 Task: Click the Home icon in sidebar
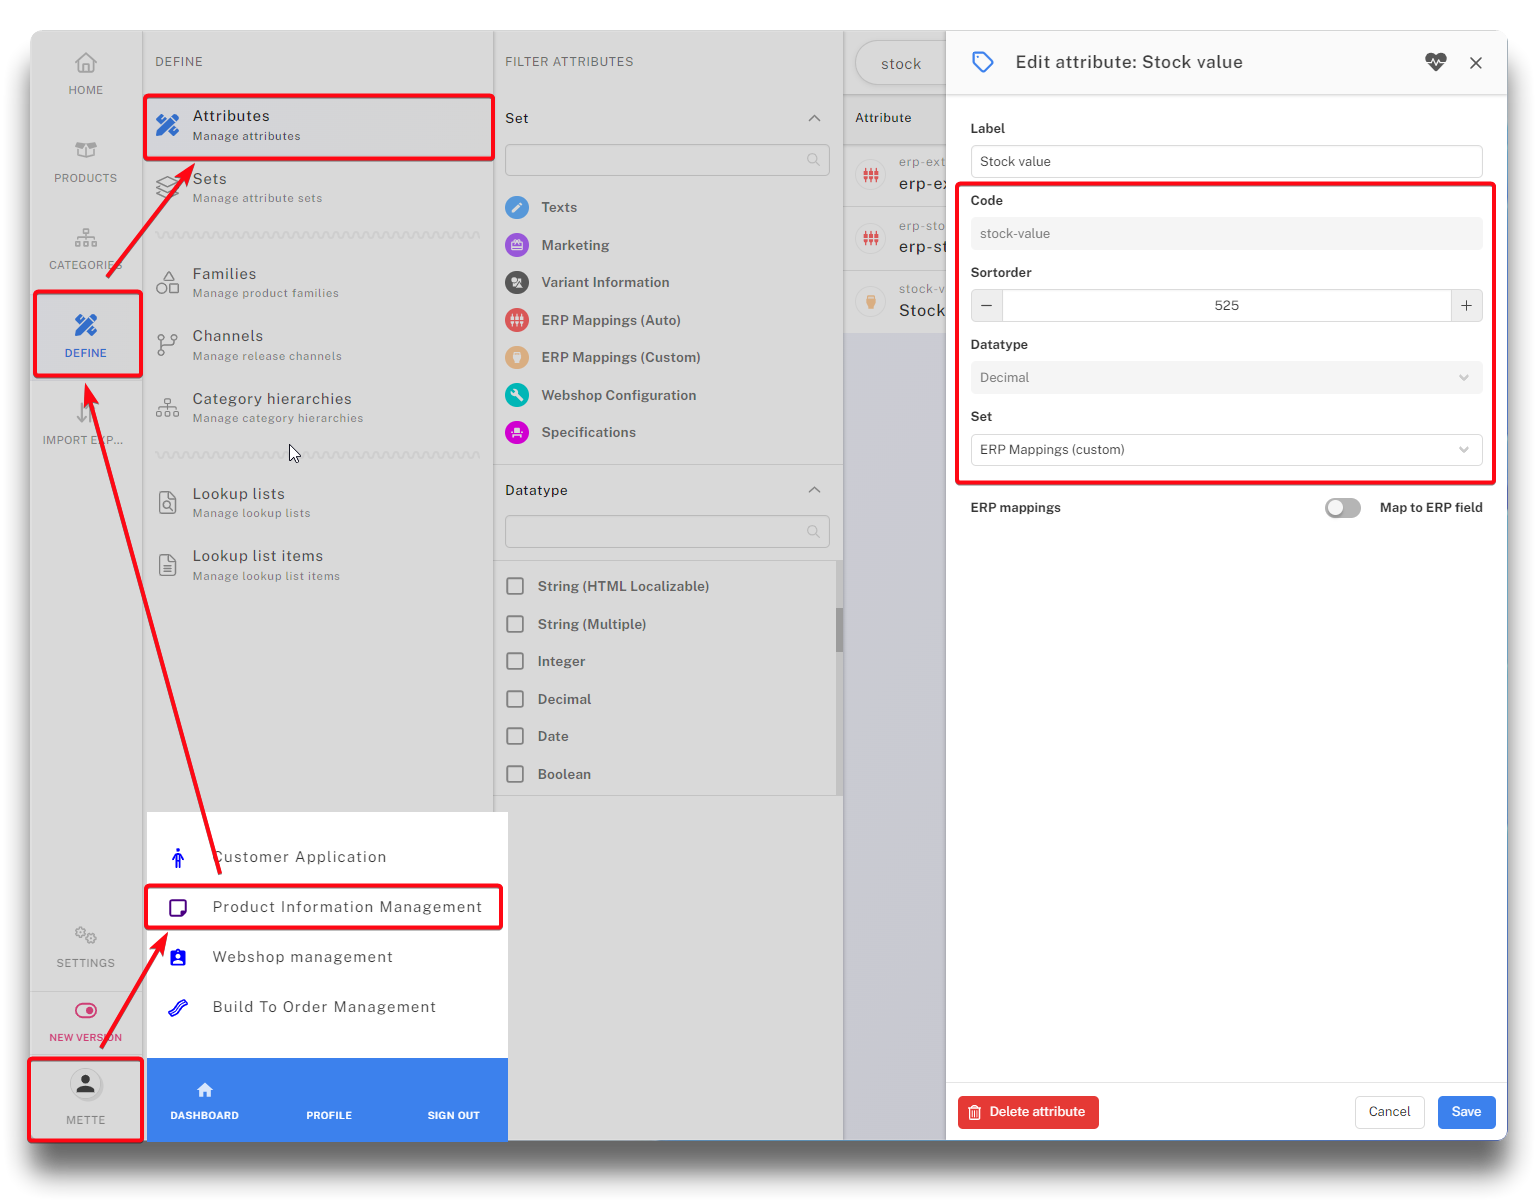[86, 63]
